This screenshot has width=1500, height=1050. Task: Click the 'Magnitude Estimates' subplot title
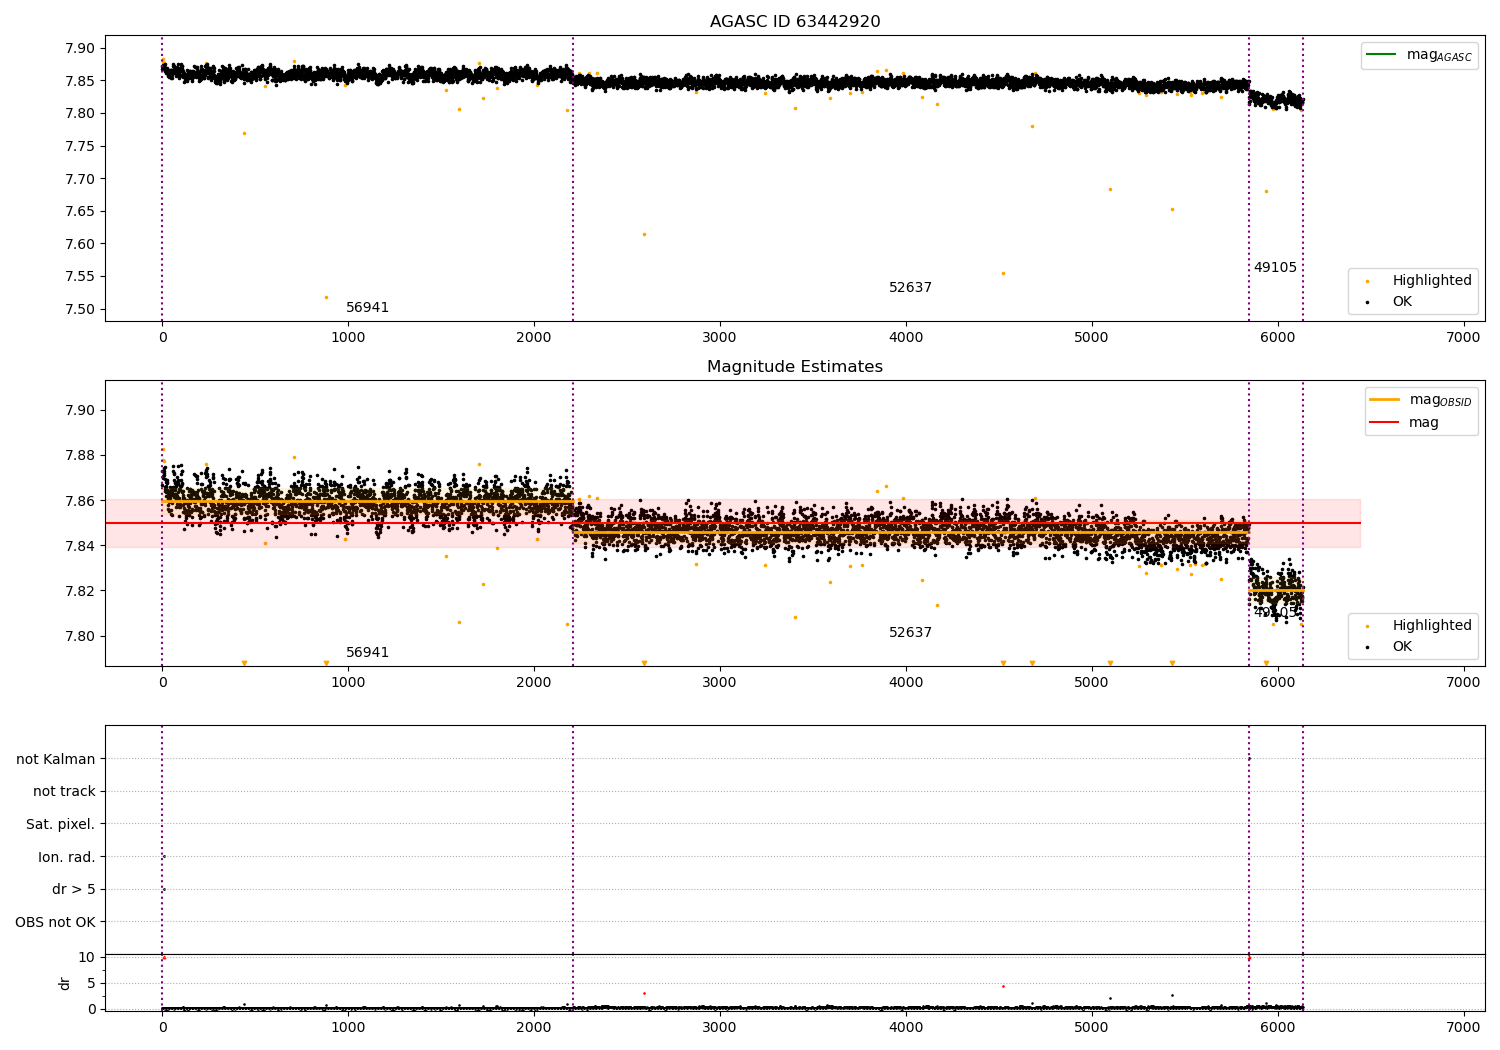tap(795, 367)
